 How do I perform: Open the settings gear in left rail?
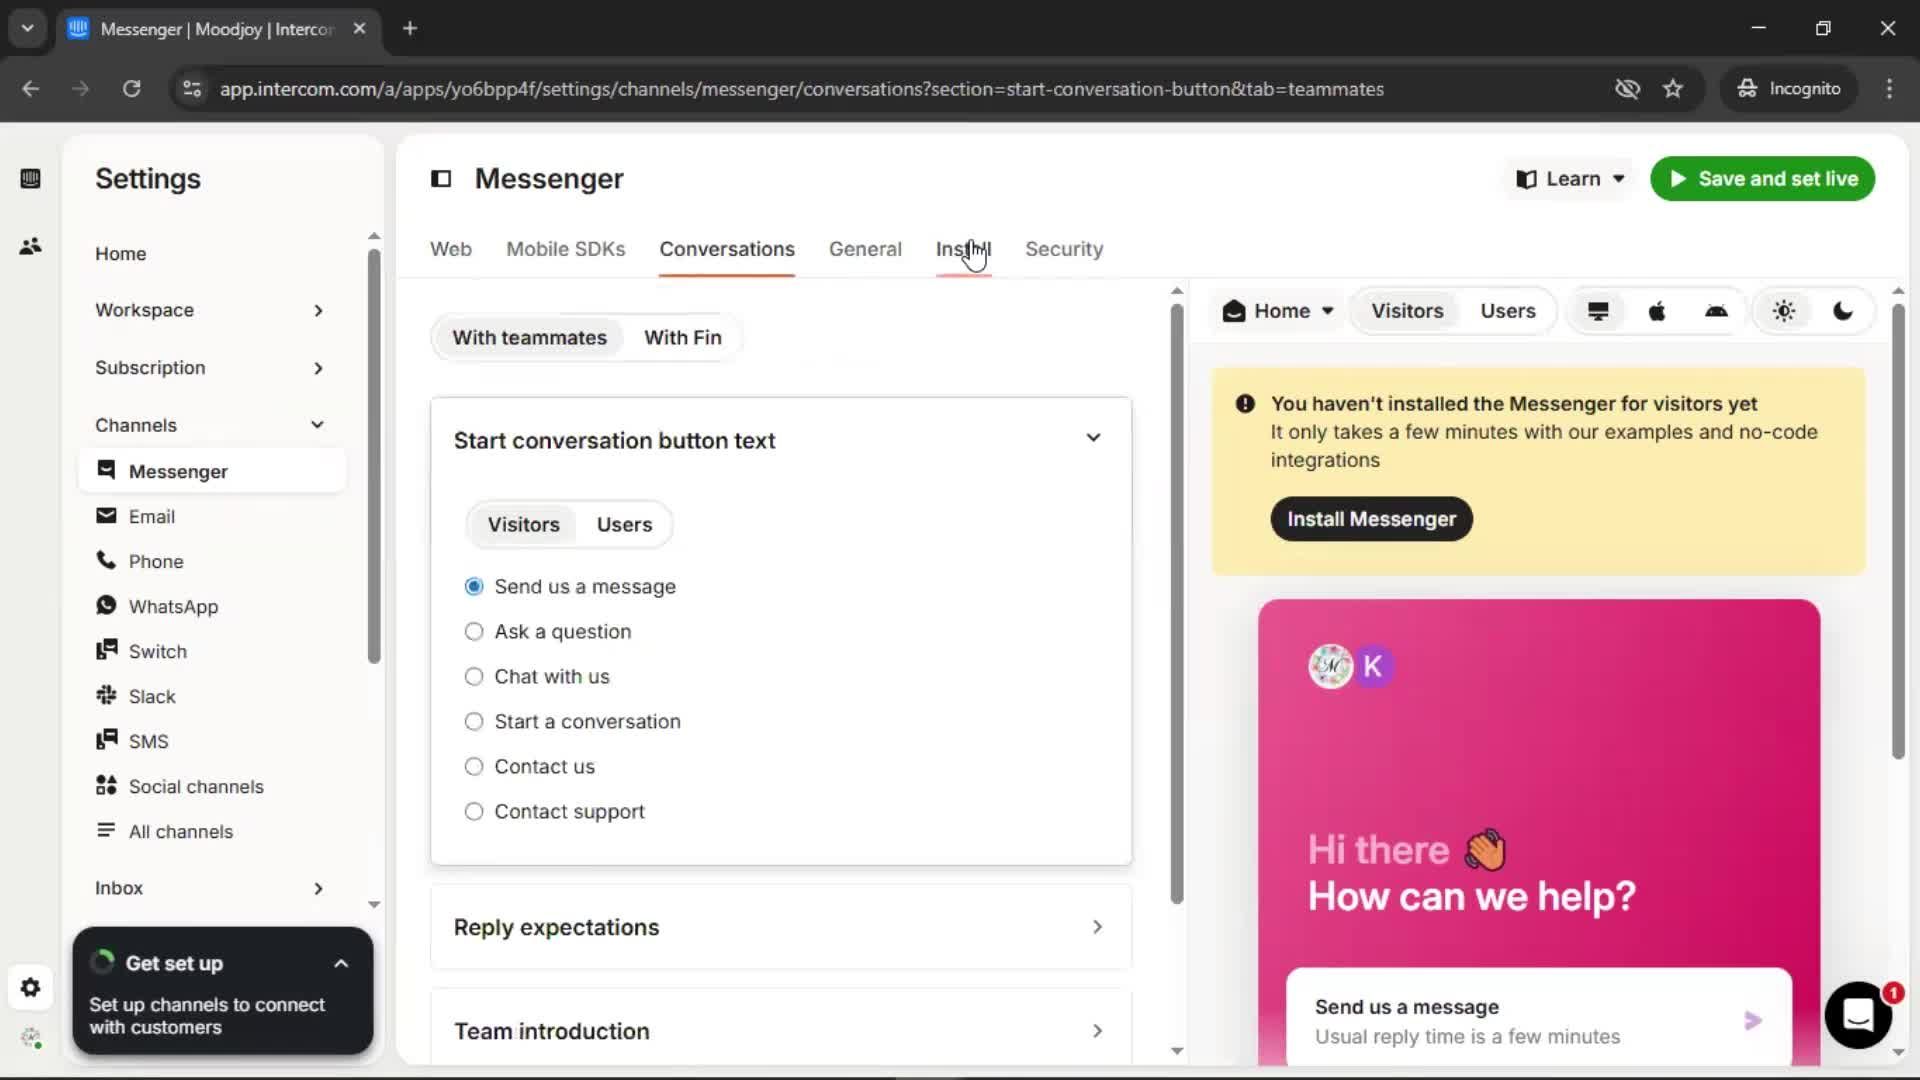(30, 988)
